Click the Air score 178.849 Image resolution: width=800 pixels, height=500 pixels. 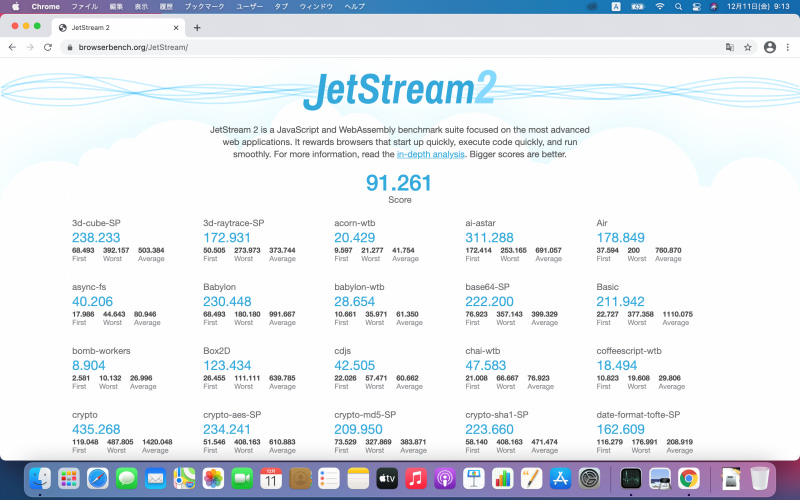click(620, 238)
